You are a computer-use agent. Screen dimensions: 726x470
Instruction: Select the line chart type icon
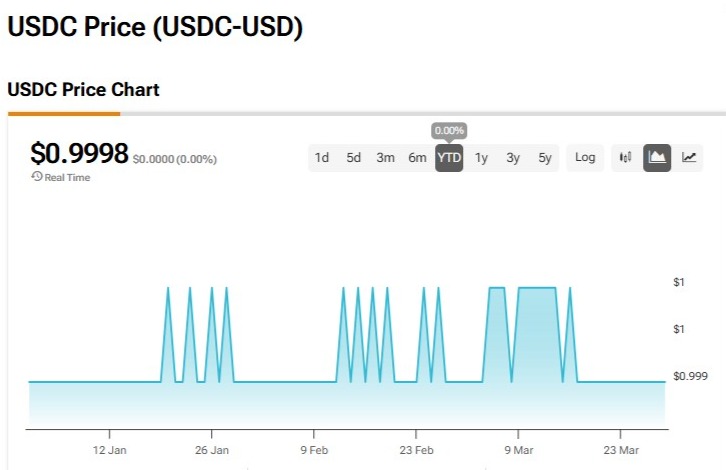688,158
